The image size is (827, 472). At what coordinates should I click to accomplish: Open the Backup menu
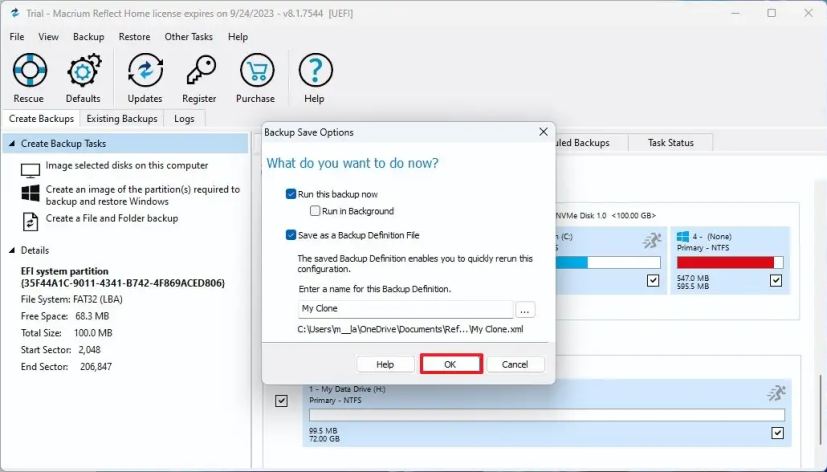(x=89, y=37)
